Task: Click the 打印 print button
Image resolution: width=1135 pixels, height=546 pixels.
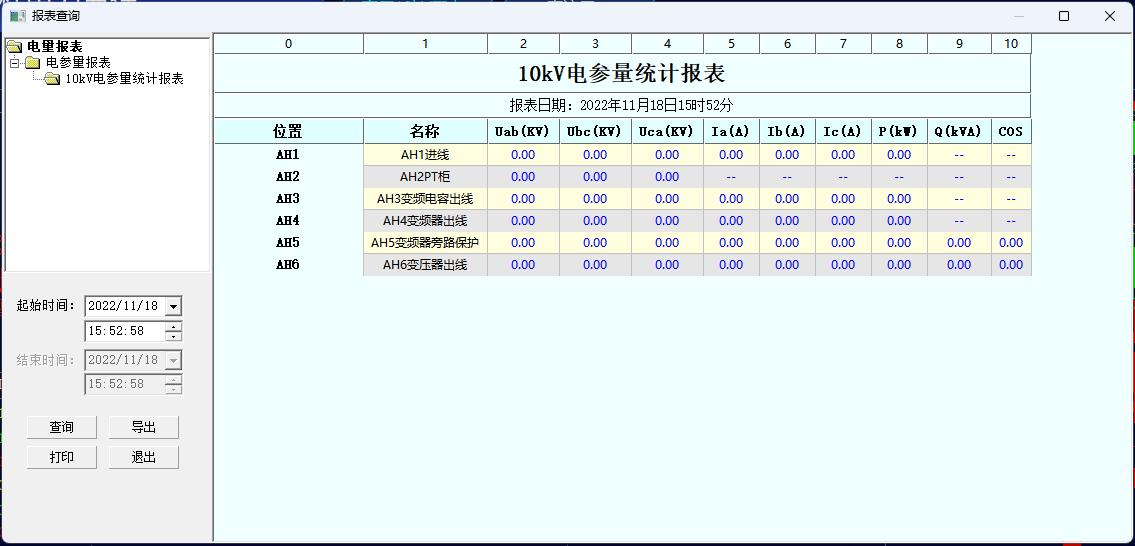Action: click(x=62, y=457)
